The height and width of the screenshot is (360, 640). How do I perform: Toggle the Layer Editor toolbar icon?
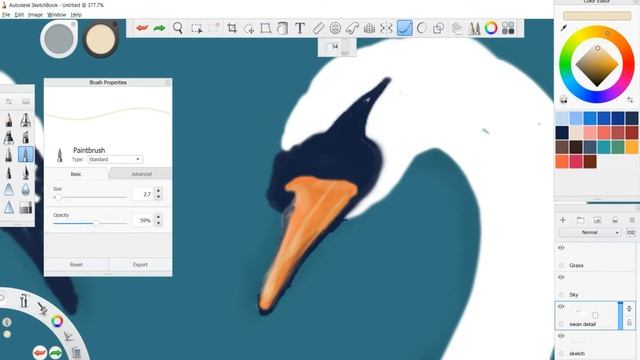[457, 28]
